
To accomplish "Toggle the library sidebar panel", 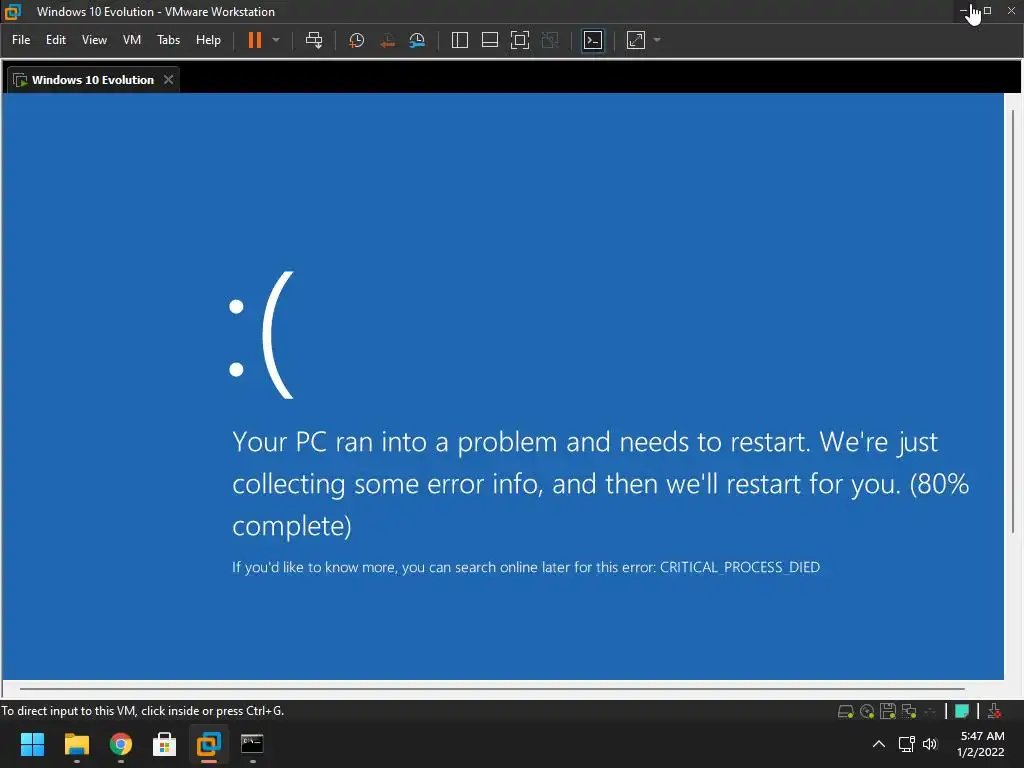I will pos(460,40).
